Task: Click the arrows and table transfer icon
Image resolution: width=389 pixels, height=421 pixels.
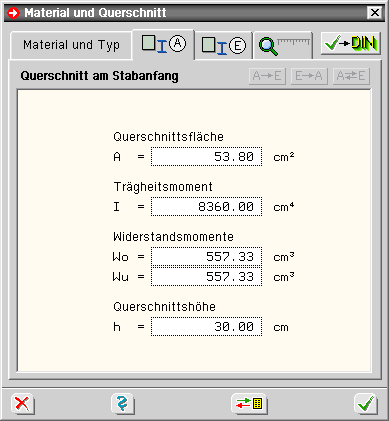Action: (x=249, y=404)
